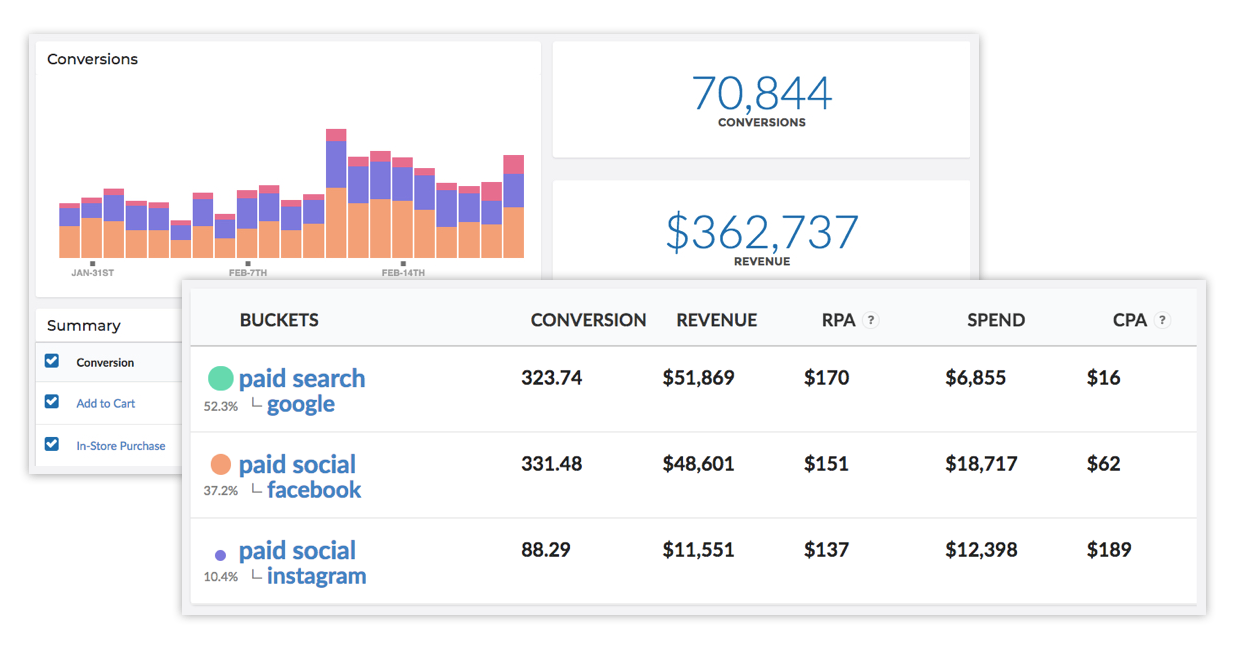Click the 70,844 conversions total
Image resolution: width=1234 pixels, height=649 pixels.
pos(762,93)
